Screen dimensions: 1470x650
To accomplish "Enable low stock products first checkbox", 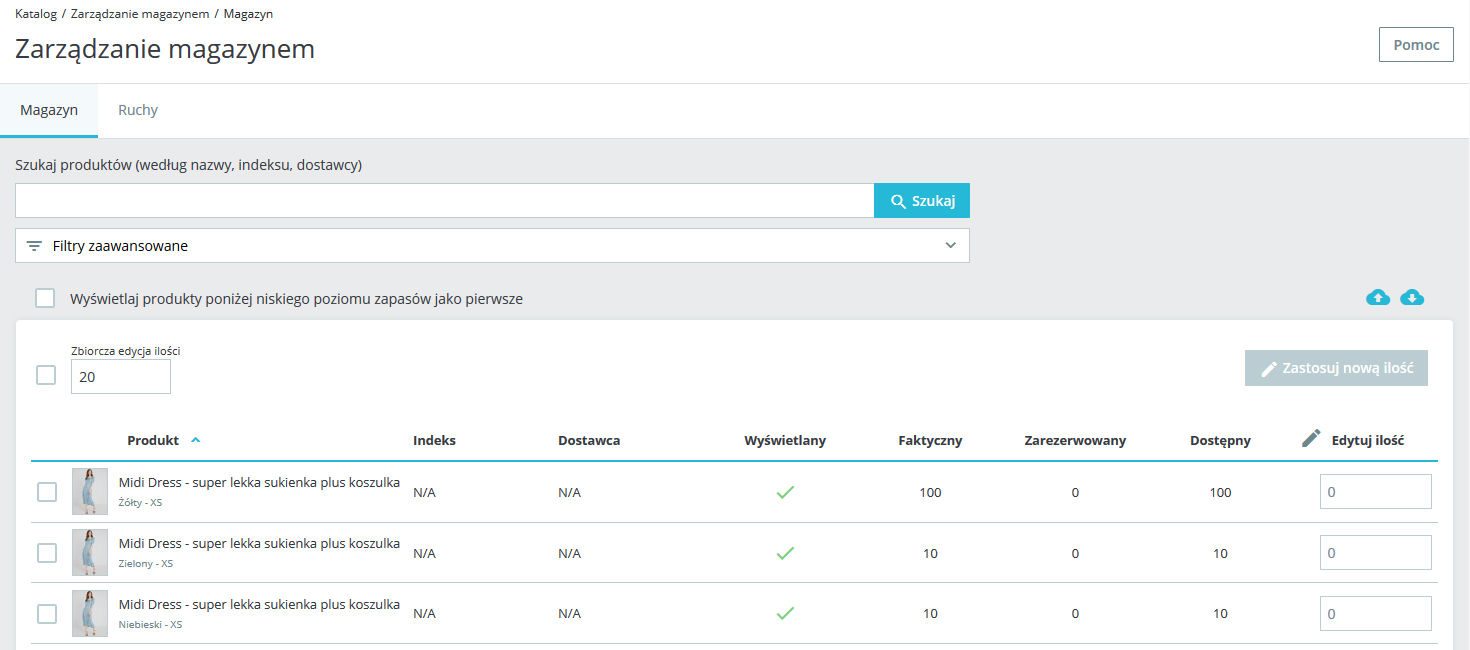I will pos(45,298).
